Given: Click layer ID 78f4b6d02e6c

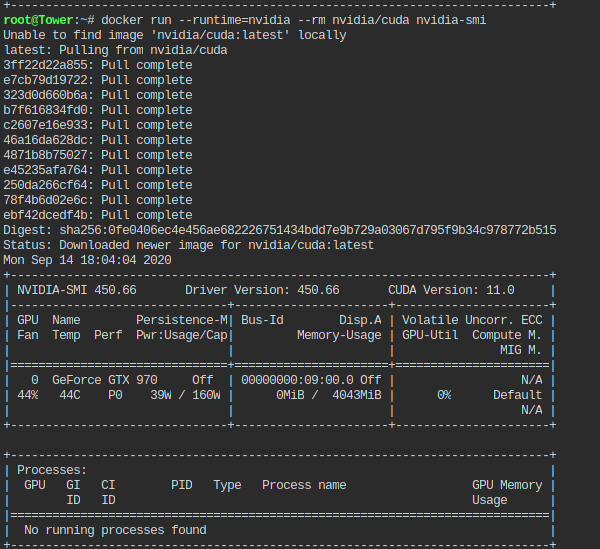Looking at the screenshot, I should (45, 200).
